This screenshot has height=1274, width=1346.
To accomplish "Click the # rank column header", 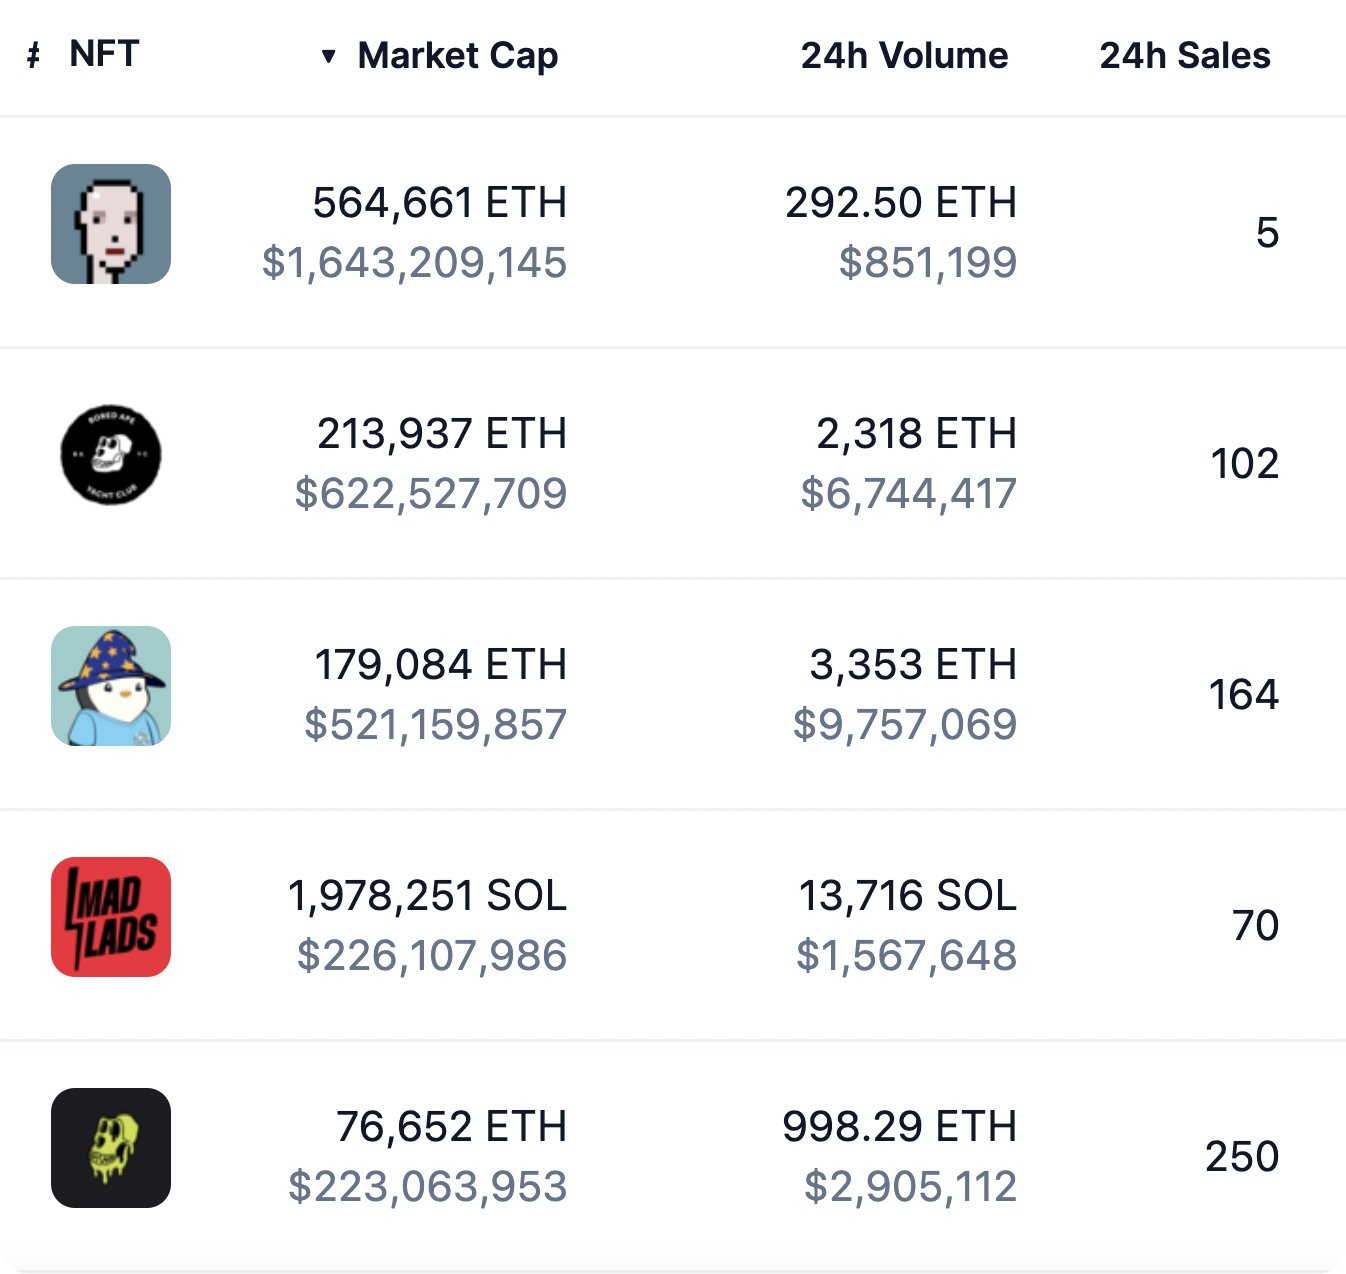I will pos(34,56).
